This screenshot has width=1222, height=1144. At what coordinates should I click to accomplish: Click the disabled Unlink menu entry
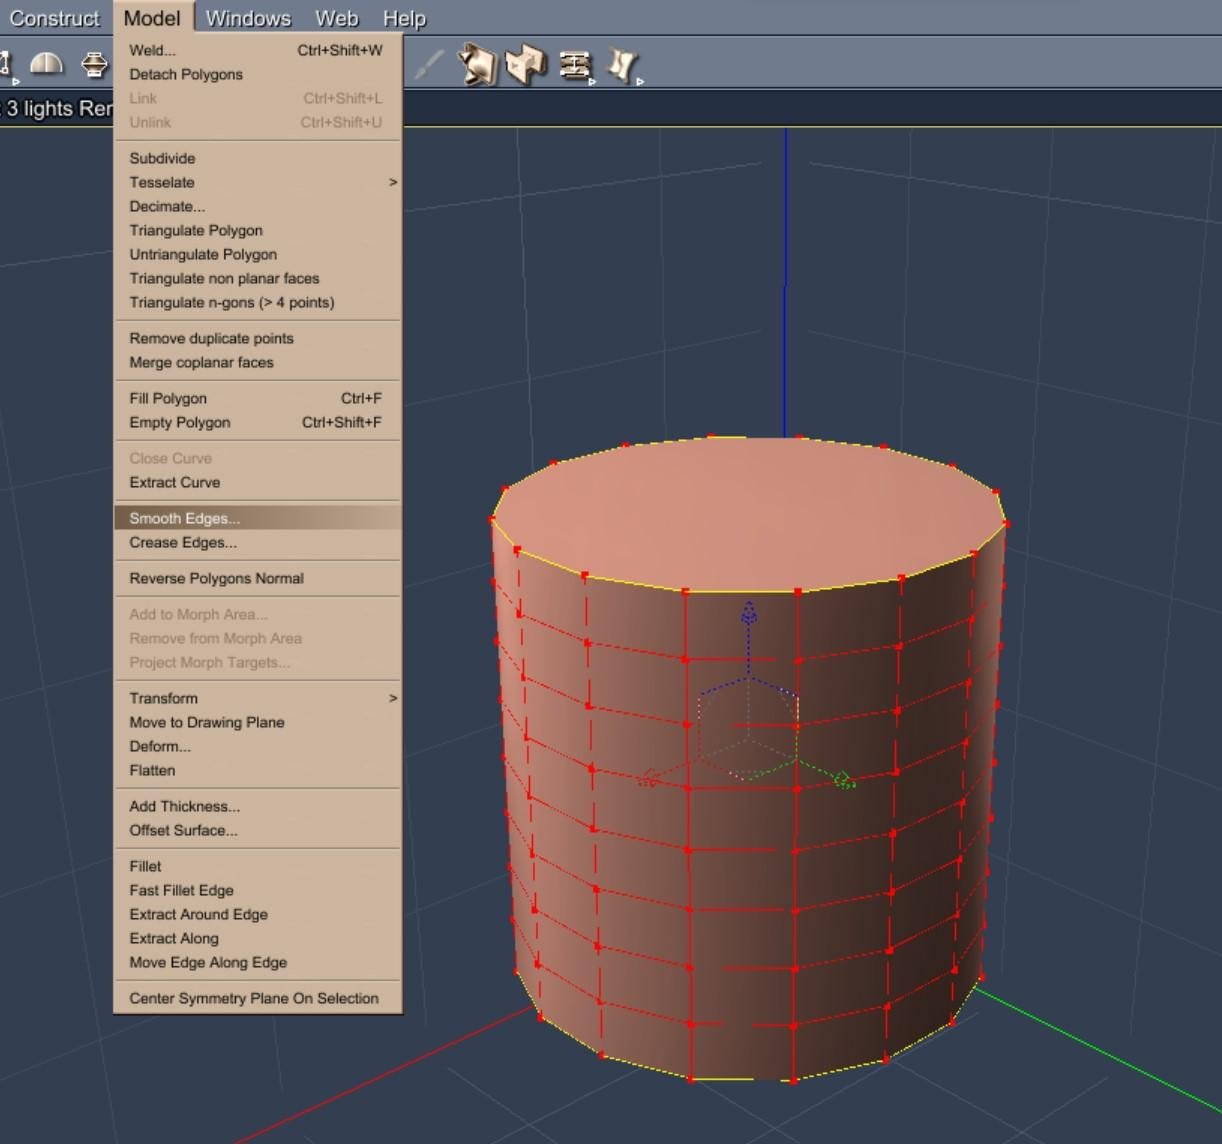pyautogui.click(x=258, y=122)
